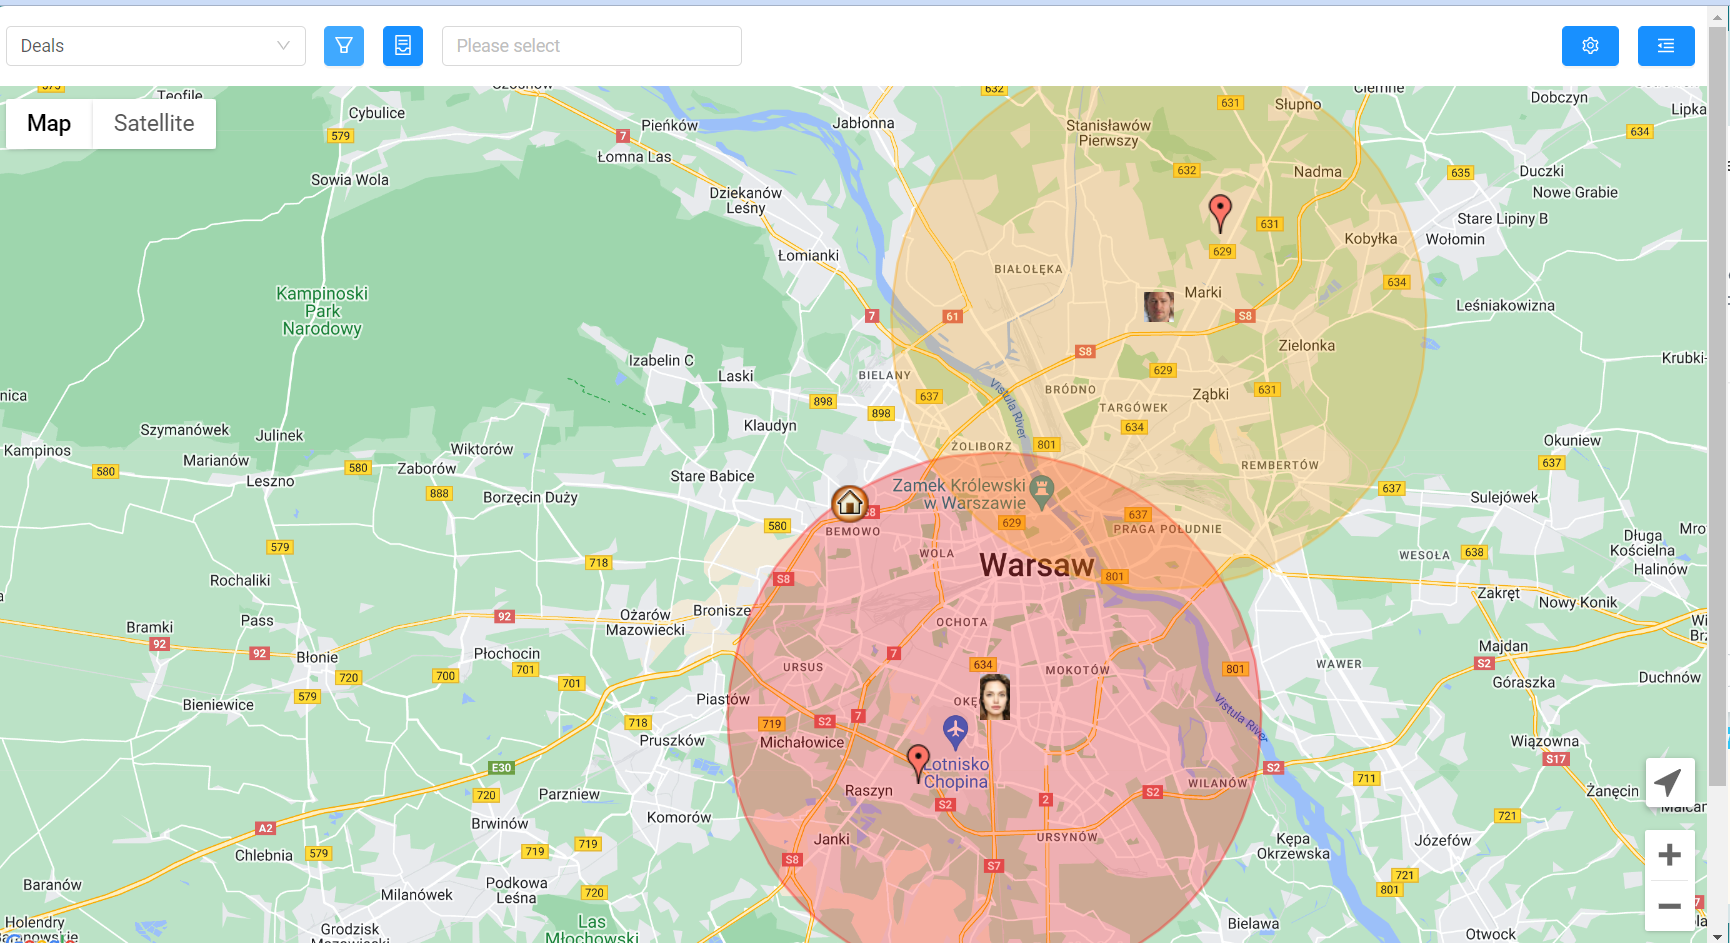Screen dimensions: 1730x943
Task: Open map settings gear button
Action: coord(1590,46)
